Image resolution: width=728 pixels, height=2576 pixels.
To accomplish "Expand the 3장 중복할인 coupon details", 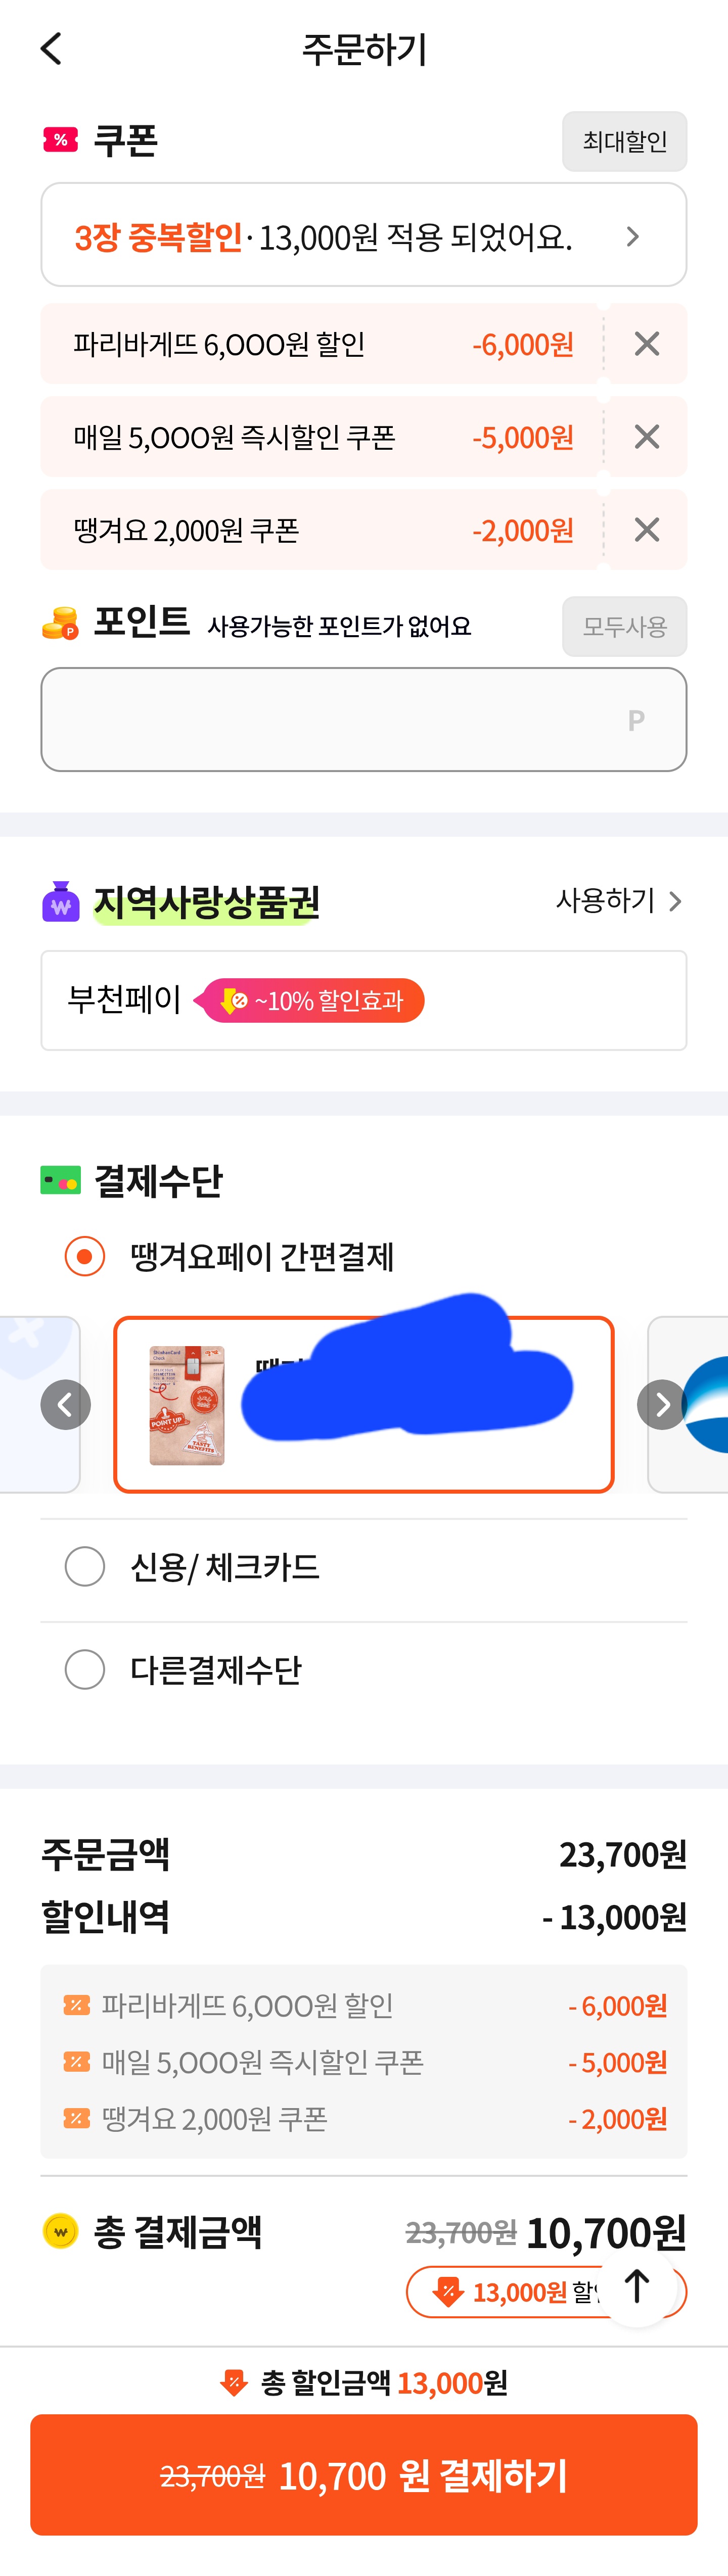I will pos(363,236).
